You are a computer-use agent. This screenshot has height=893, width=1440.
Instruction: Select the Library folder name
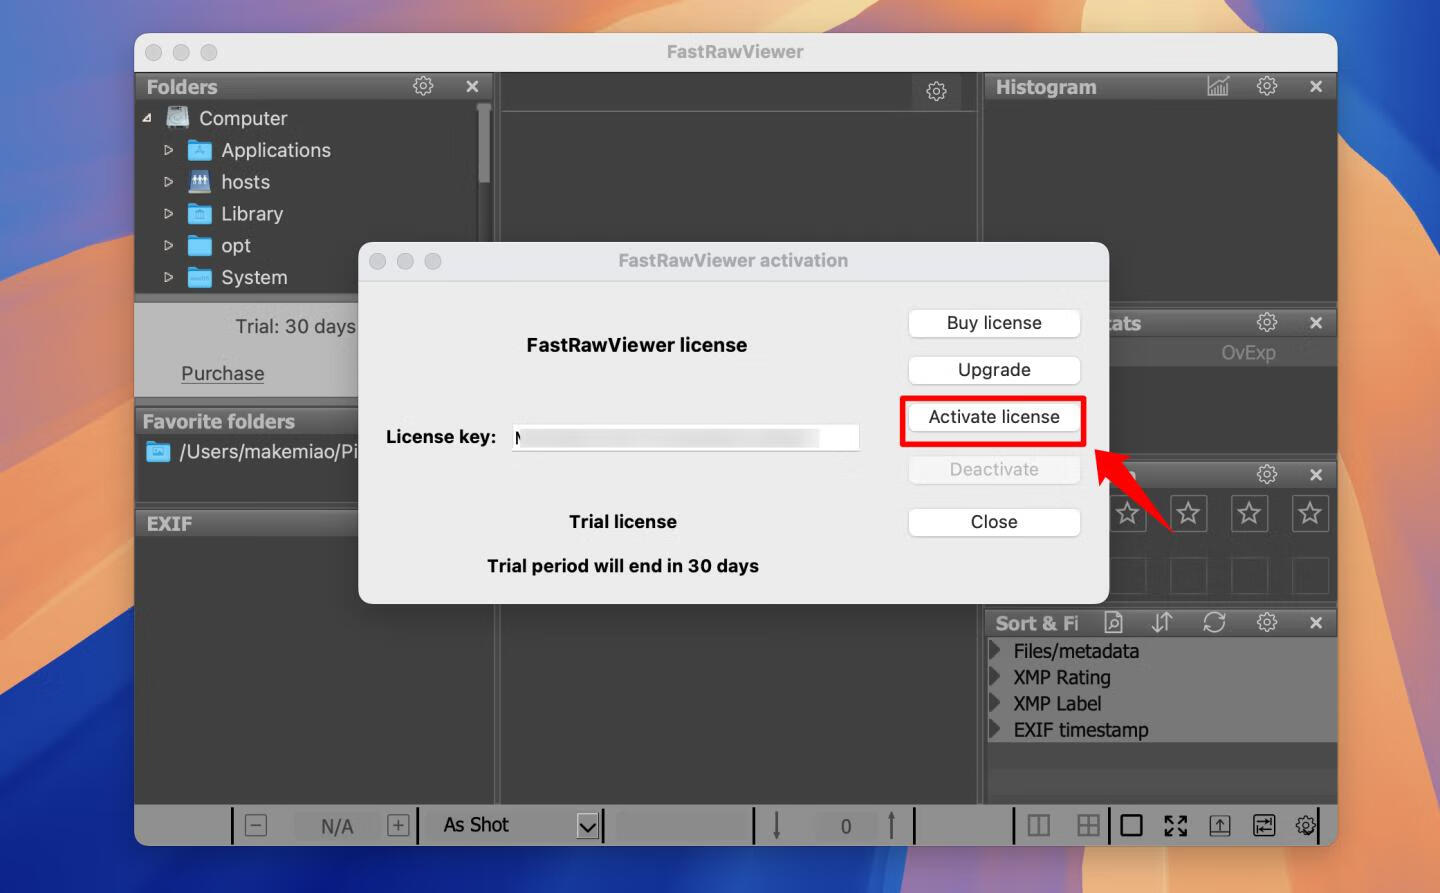(252, 213)
